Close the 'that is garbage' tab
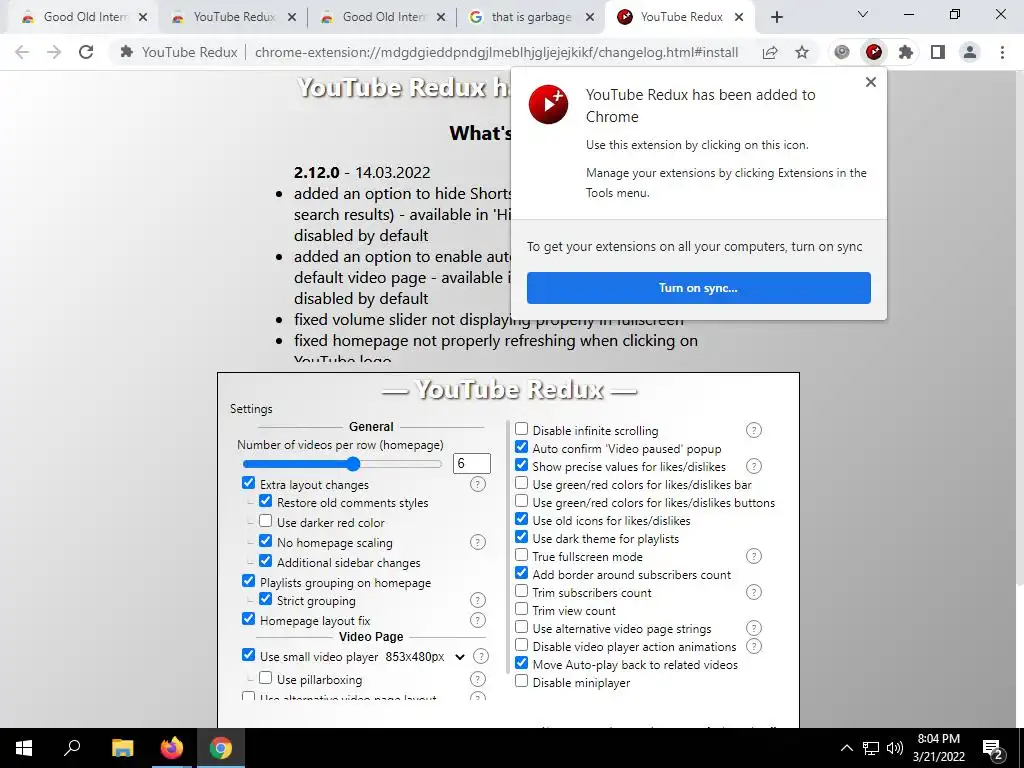The image size is (1024, 768). (590, 18)
